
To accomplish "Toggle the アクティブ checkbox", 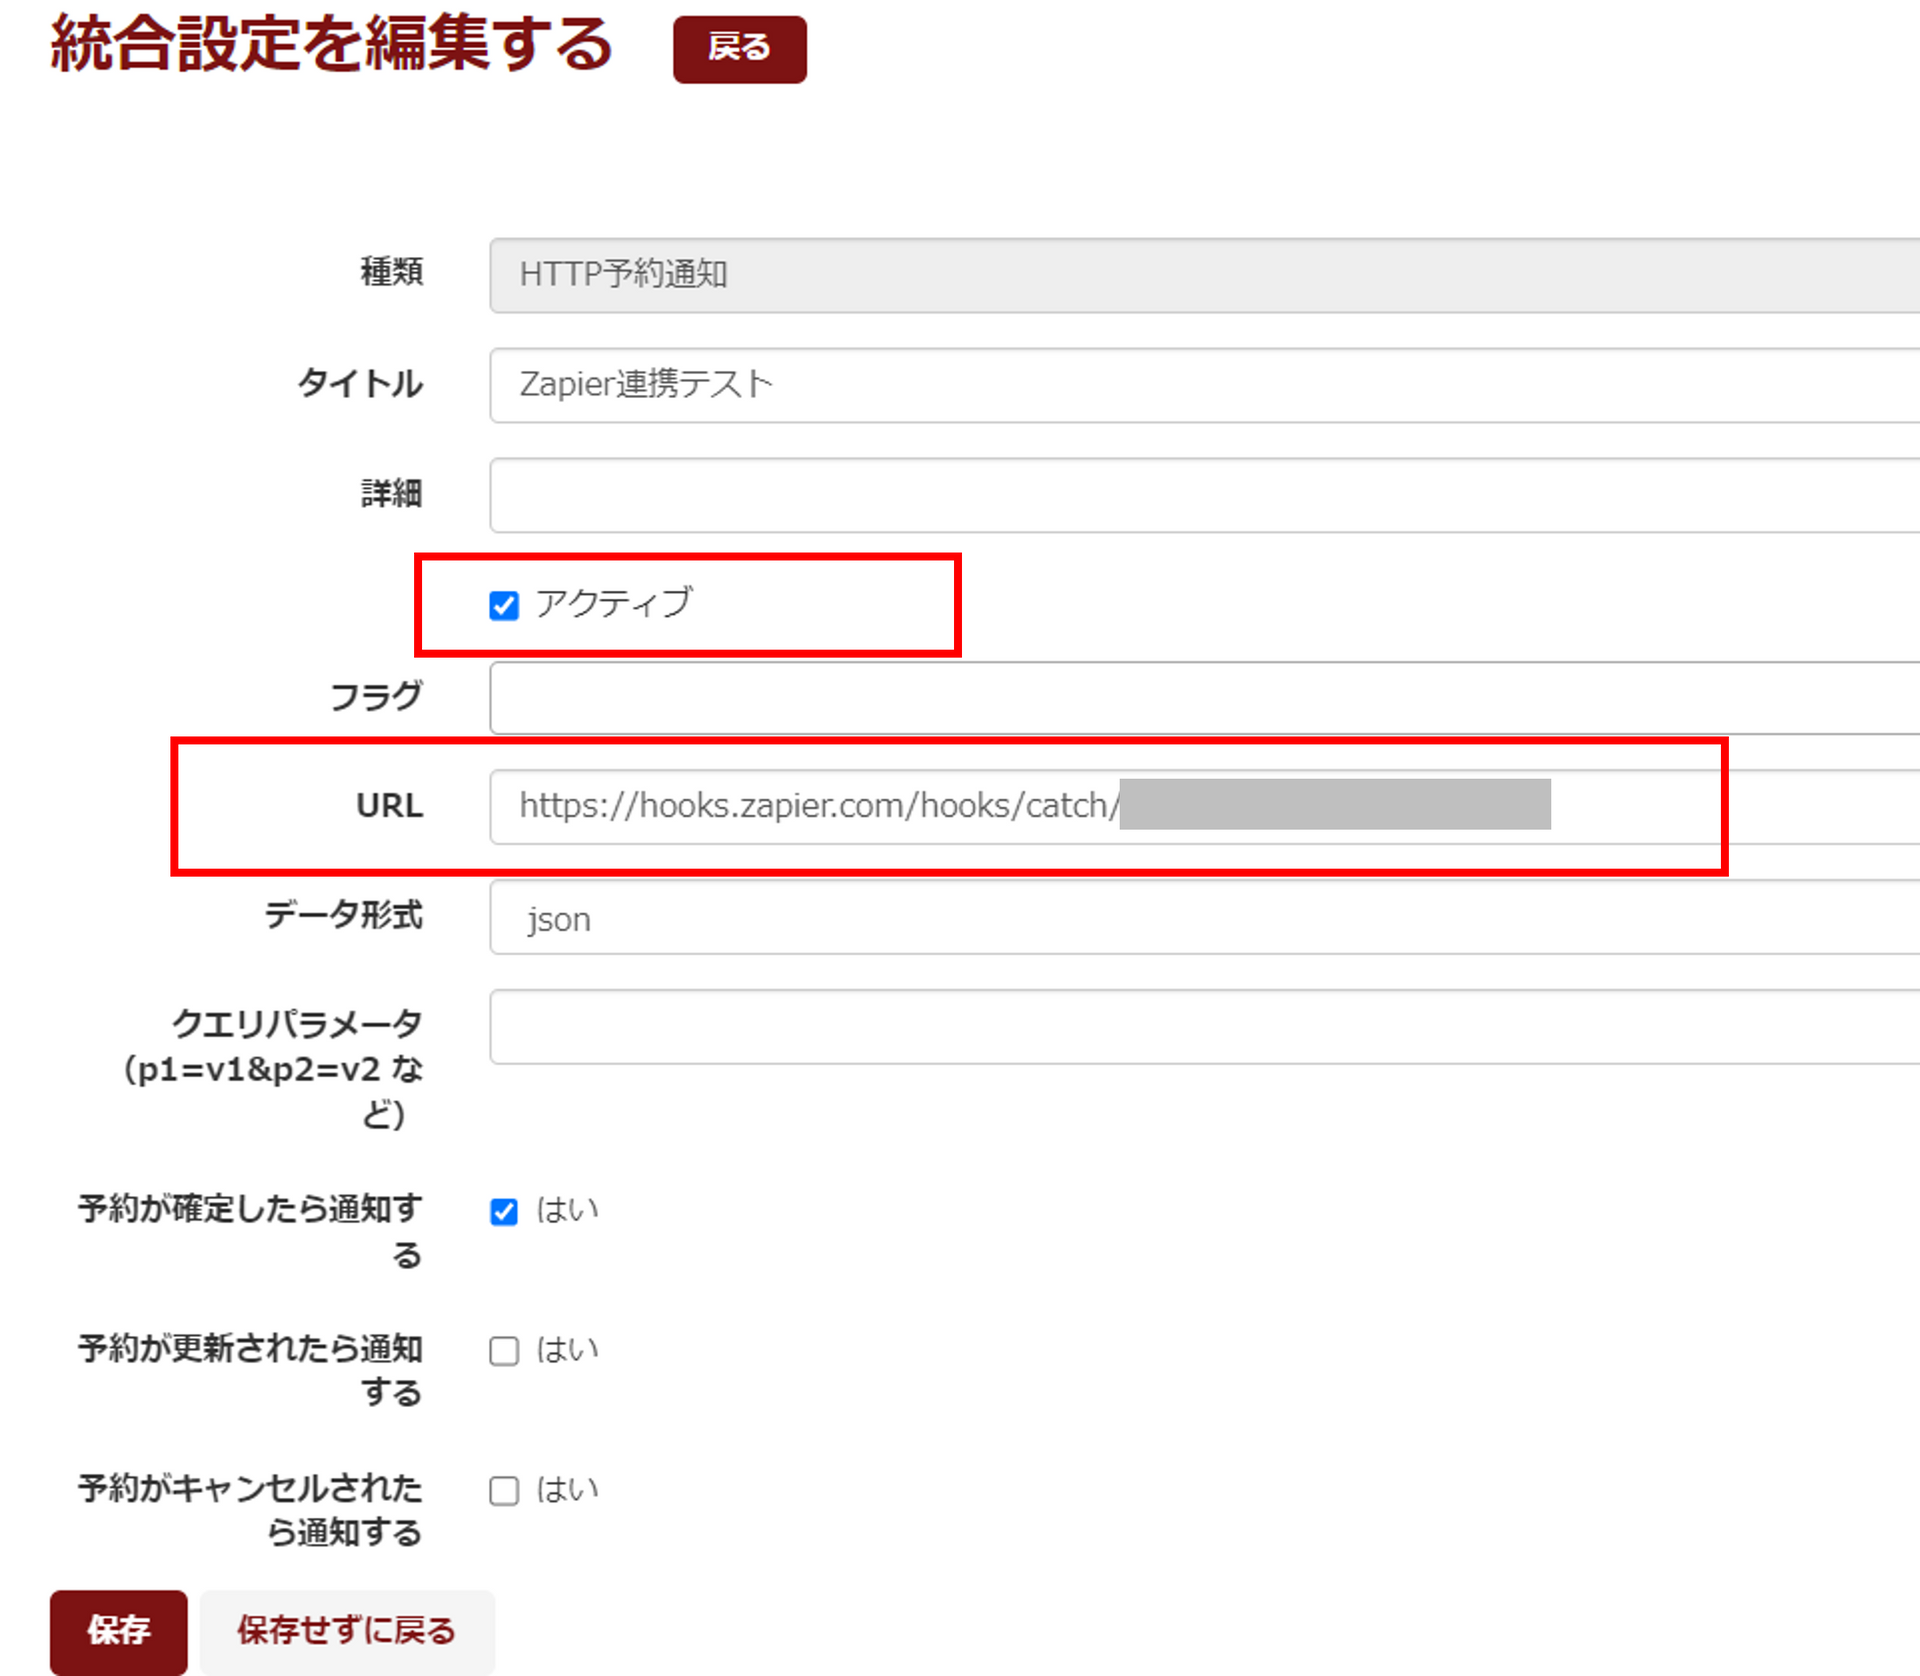I will click(x=504, y=605).
